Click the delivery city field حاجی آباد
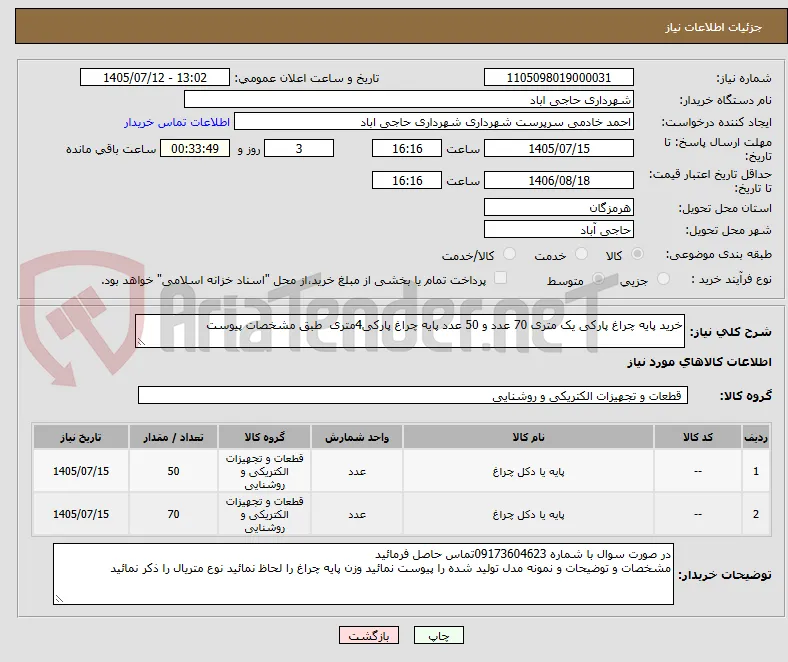 point(558,230)
